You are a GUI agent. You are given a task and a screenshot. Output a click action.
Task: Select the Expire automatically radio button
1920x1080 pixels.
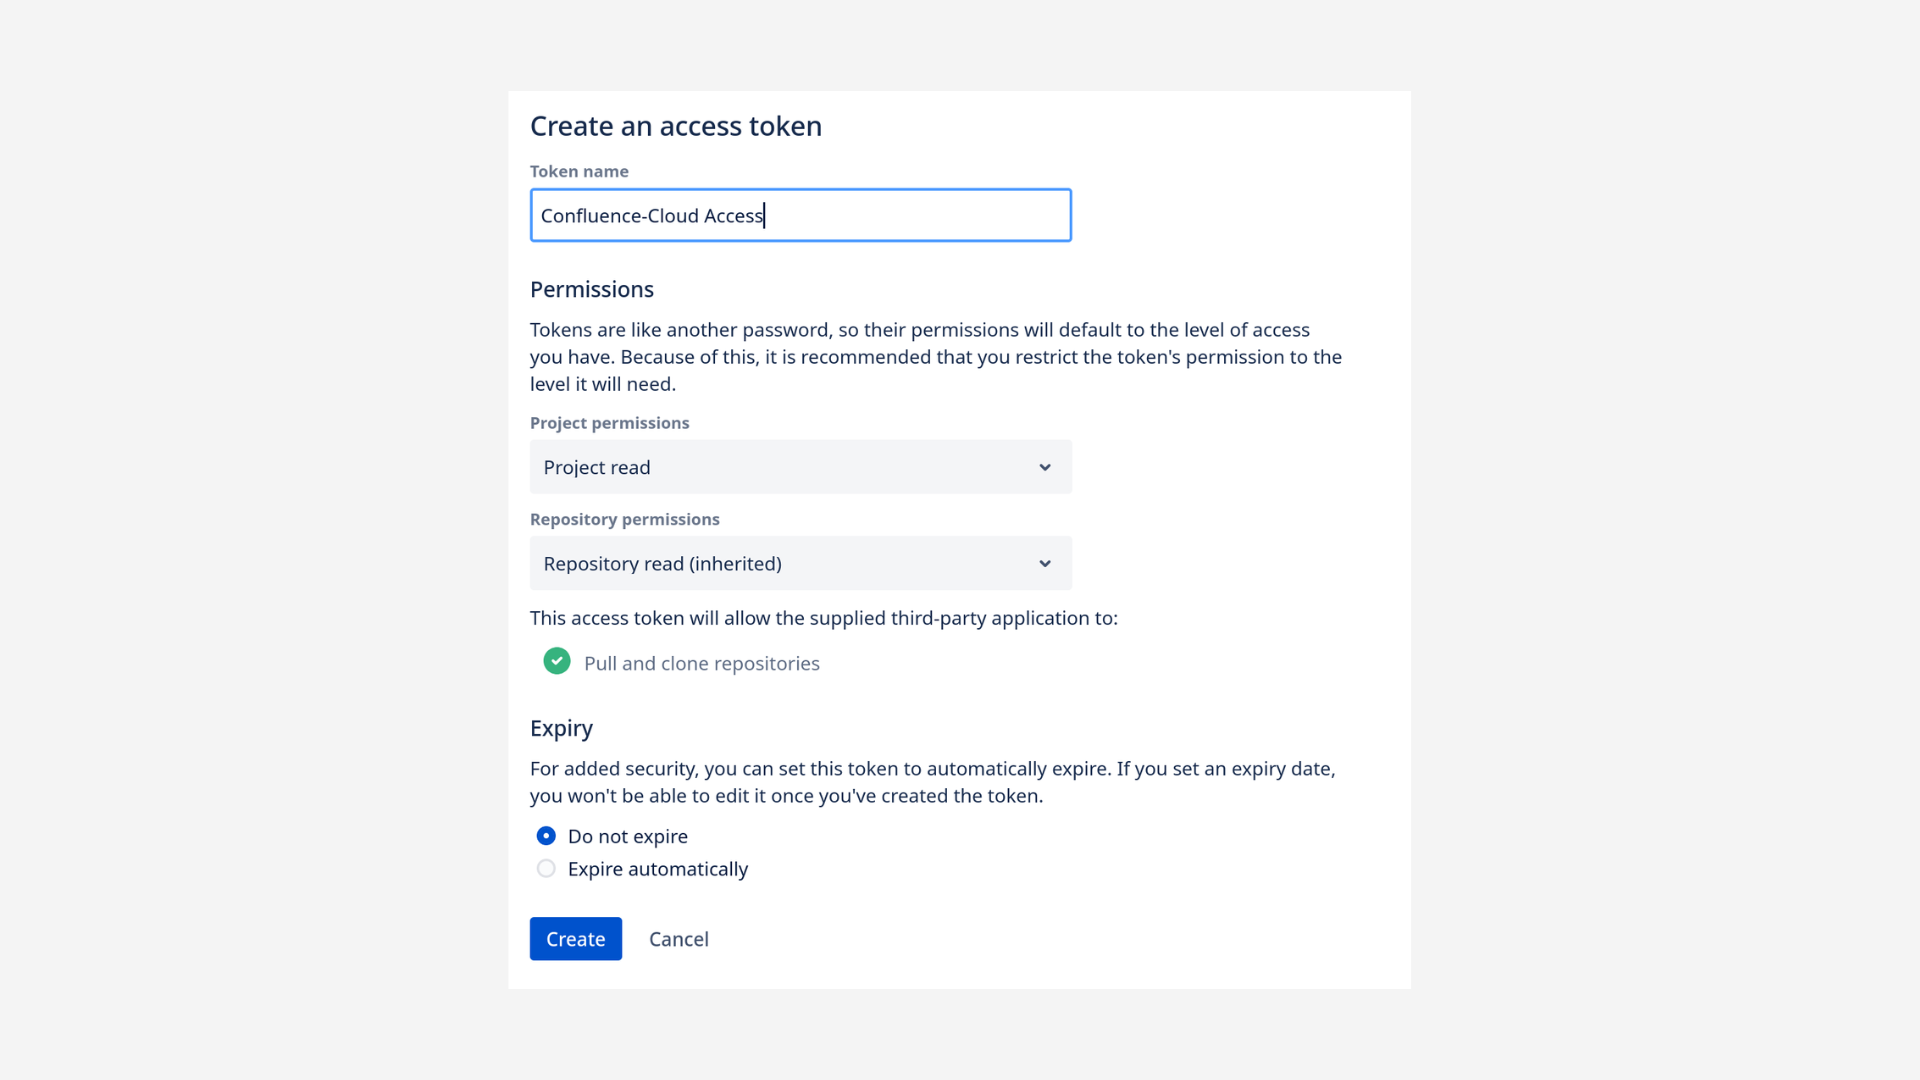pos(545,868)
